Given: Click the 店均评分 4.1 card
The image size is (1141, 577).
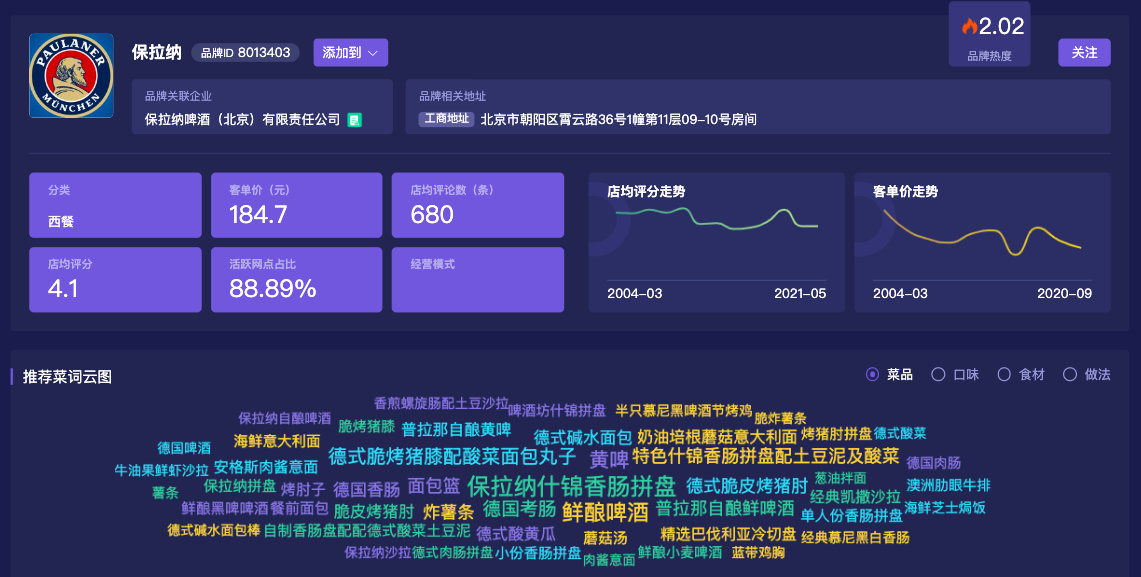Looking at the screenshot, I should [x=115, y=279].
